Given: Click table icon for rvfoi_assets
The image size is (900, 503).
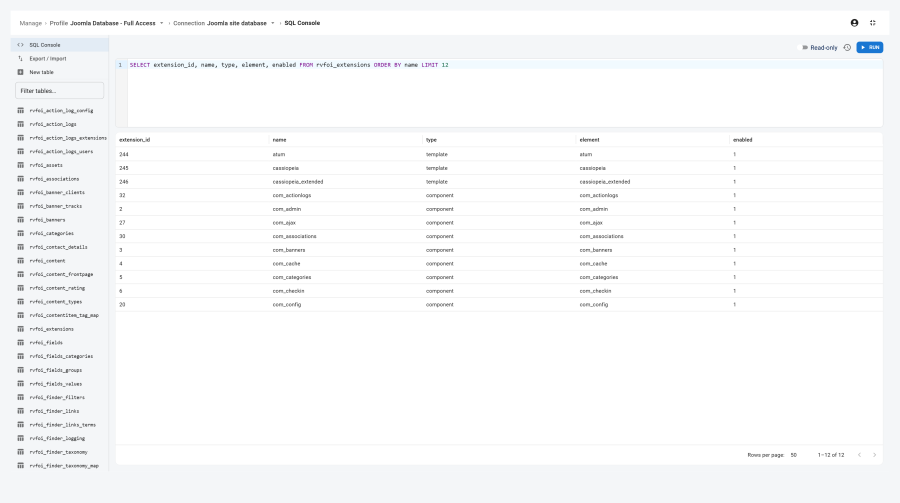Looking at the screenshot, I should pos(21,165).
